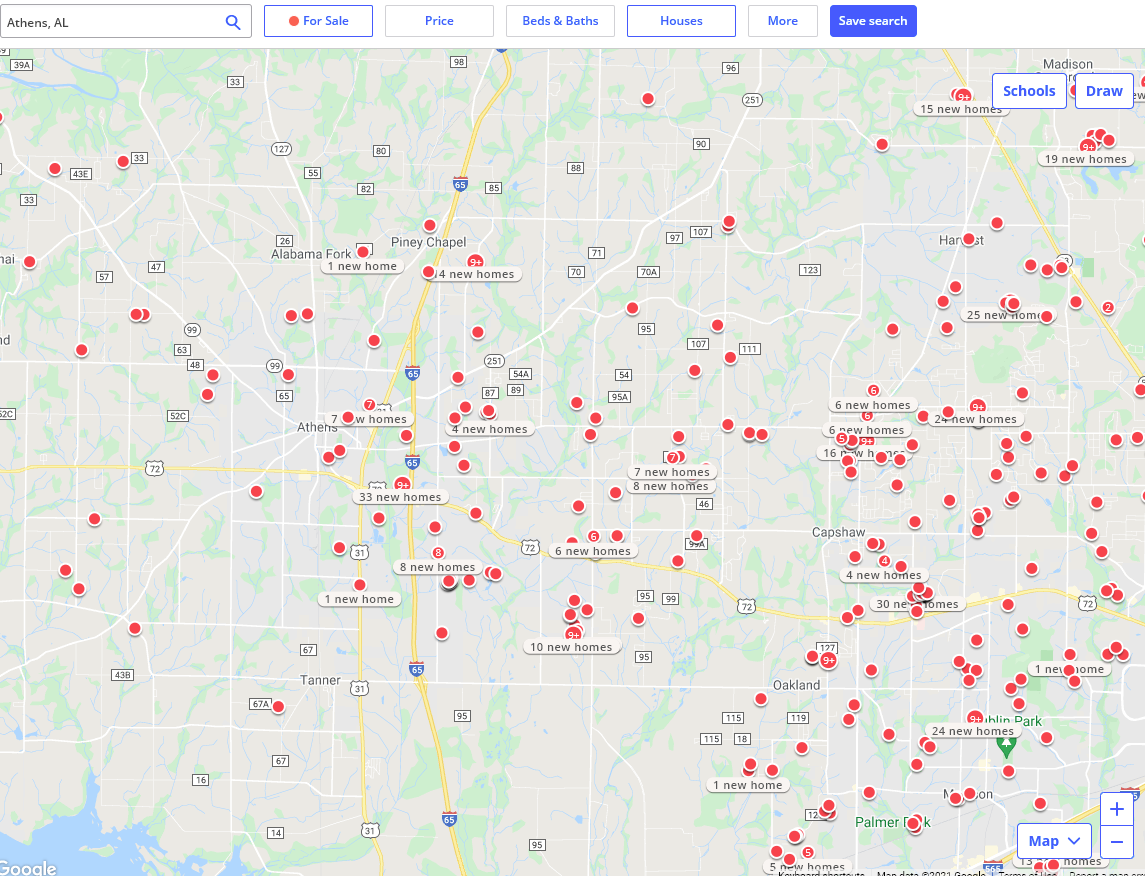
Task: Click the 30 new homes cluster marker
Action: pyautogui.click(x=917, y=604)
